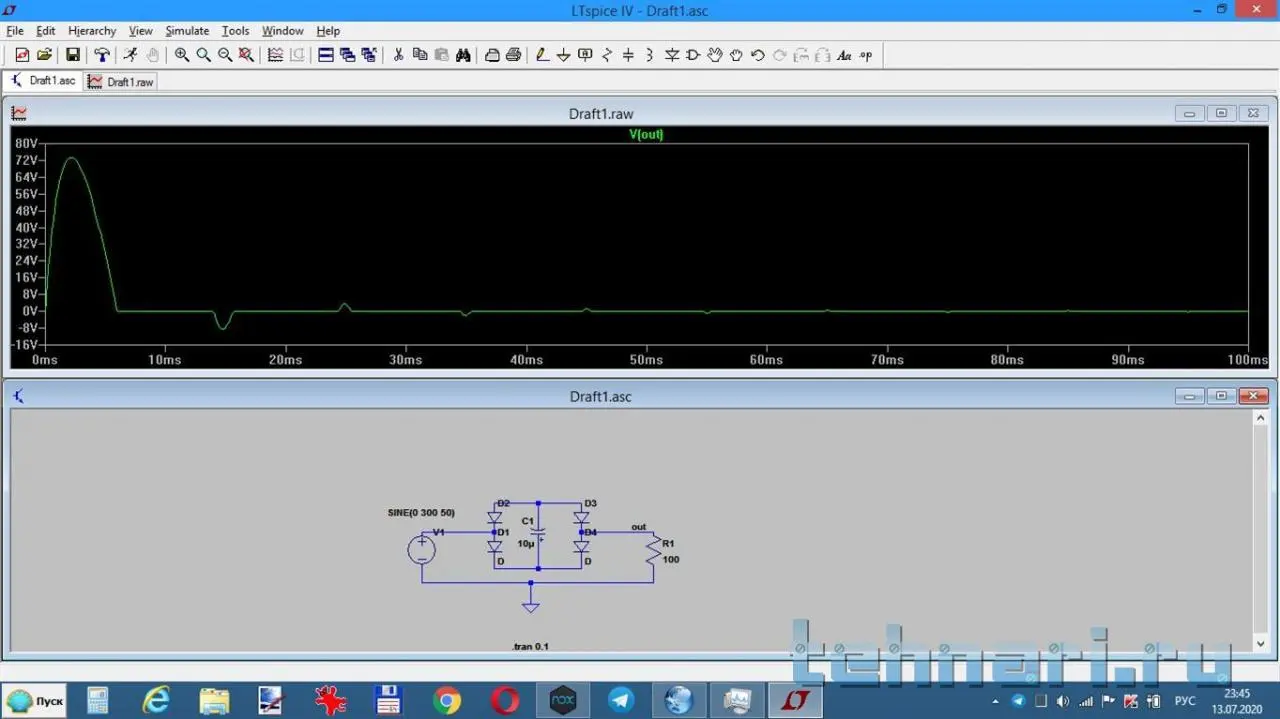Open the Simulate menu

coord(187,31)
